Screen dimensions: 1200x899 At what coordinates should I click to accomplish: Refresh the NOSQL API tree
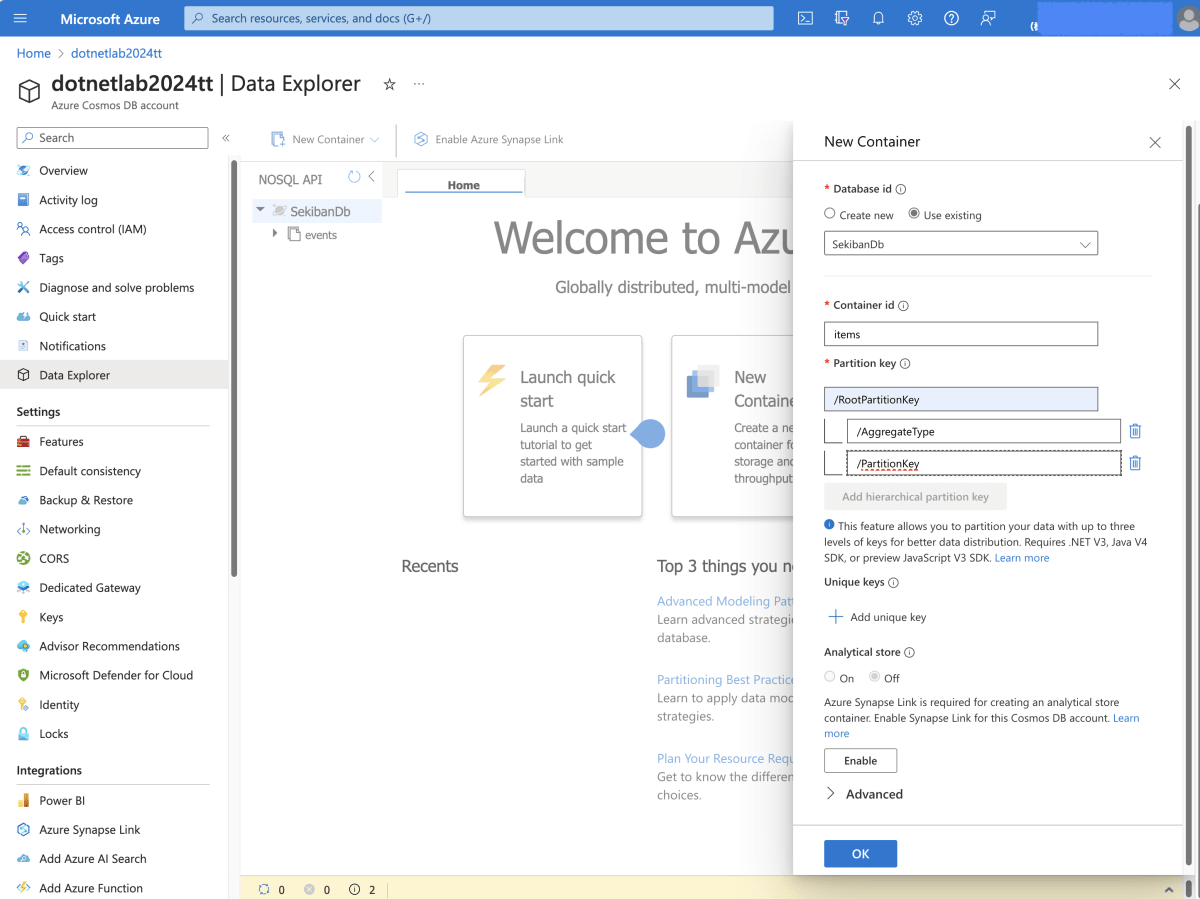[x=354, y=177]
